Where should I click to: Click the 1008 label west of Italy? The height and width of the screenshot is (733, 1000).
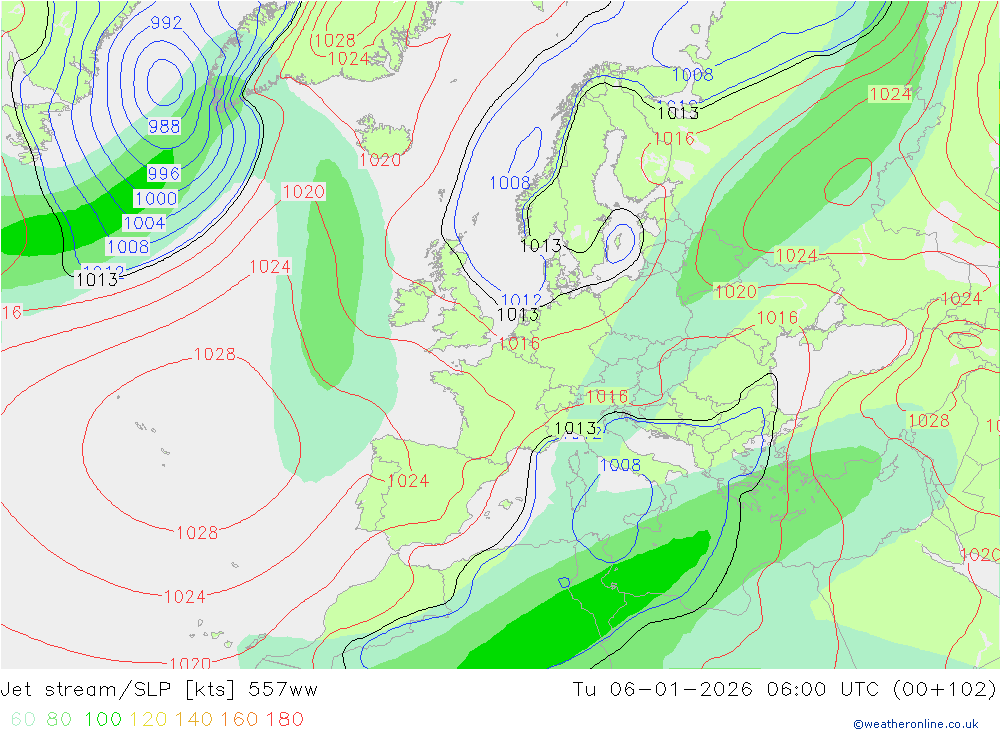point(620,465)
